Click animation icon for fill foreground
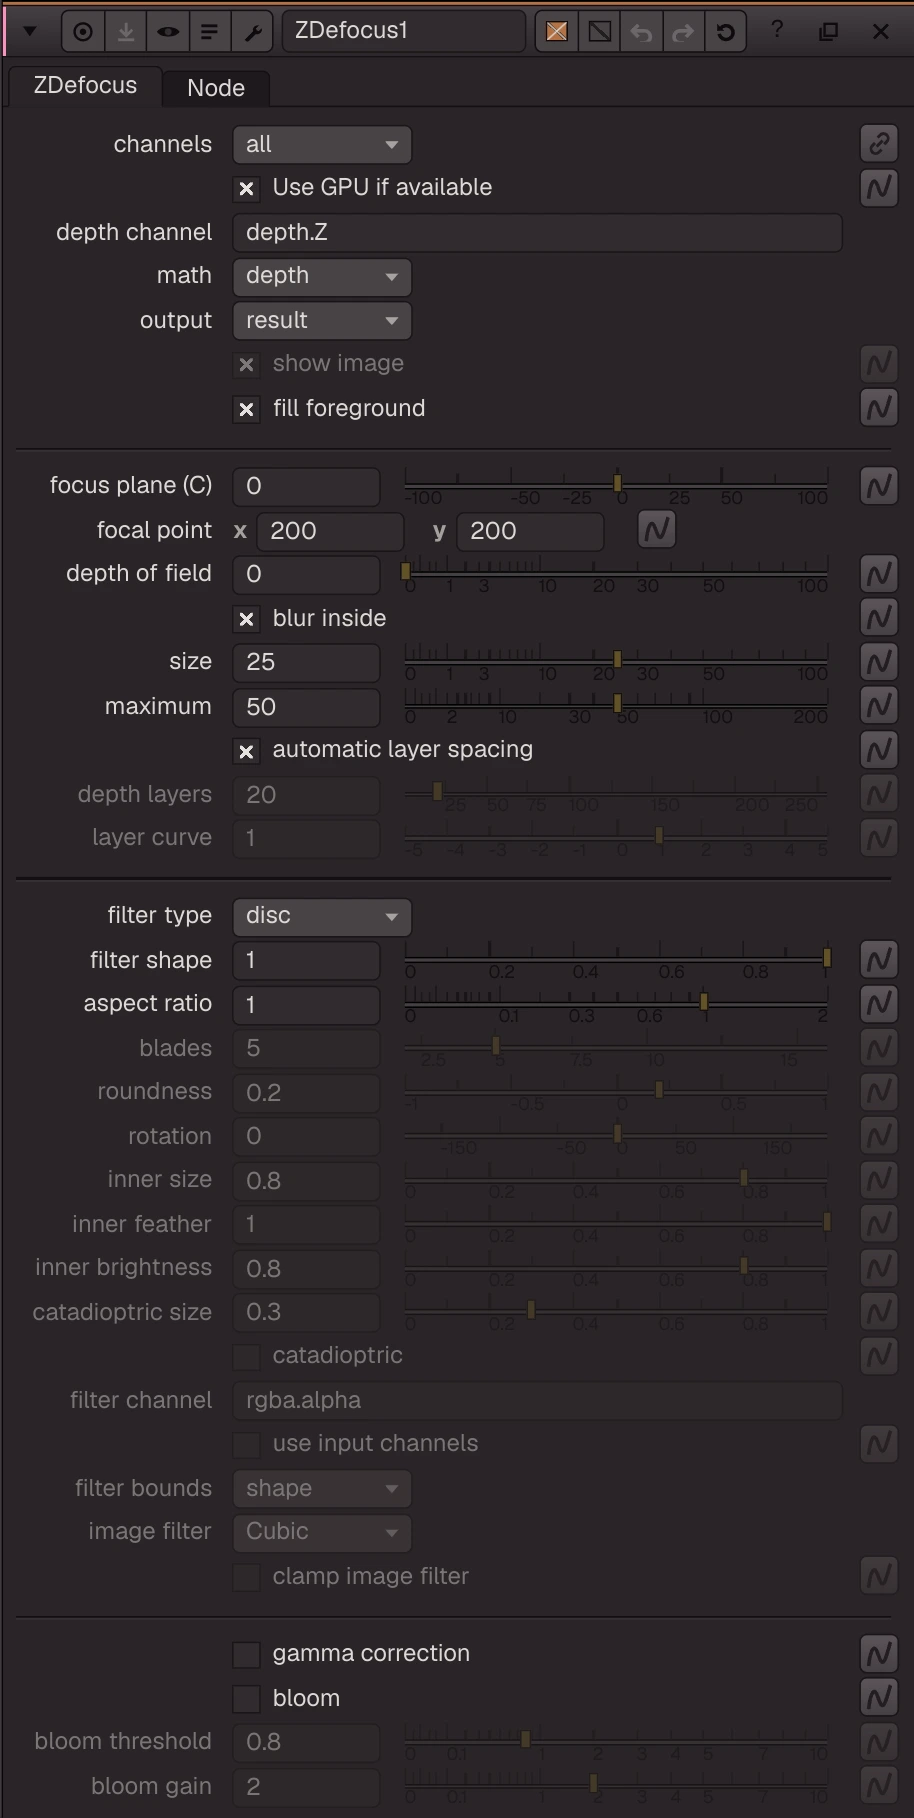The image size is (914, 1818). [879, 408]
